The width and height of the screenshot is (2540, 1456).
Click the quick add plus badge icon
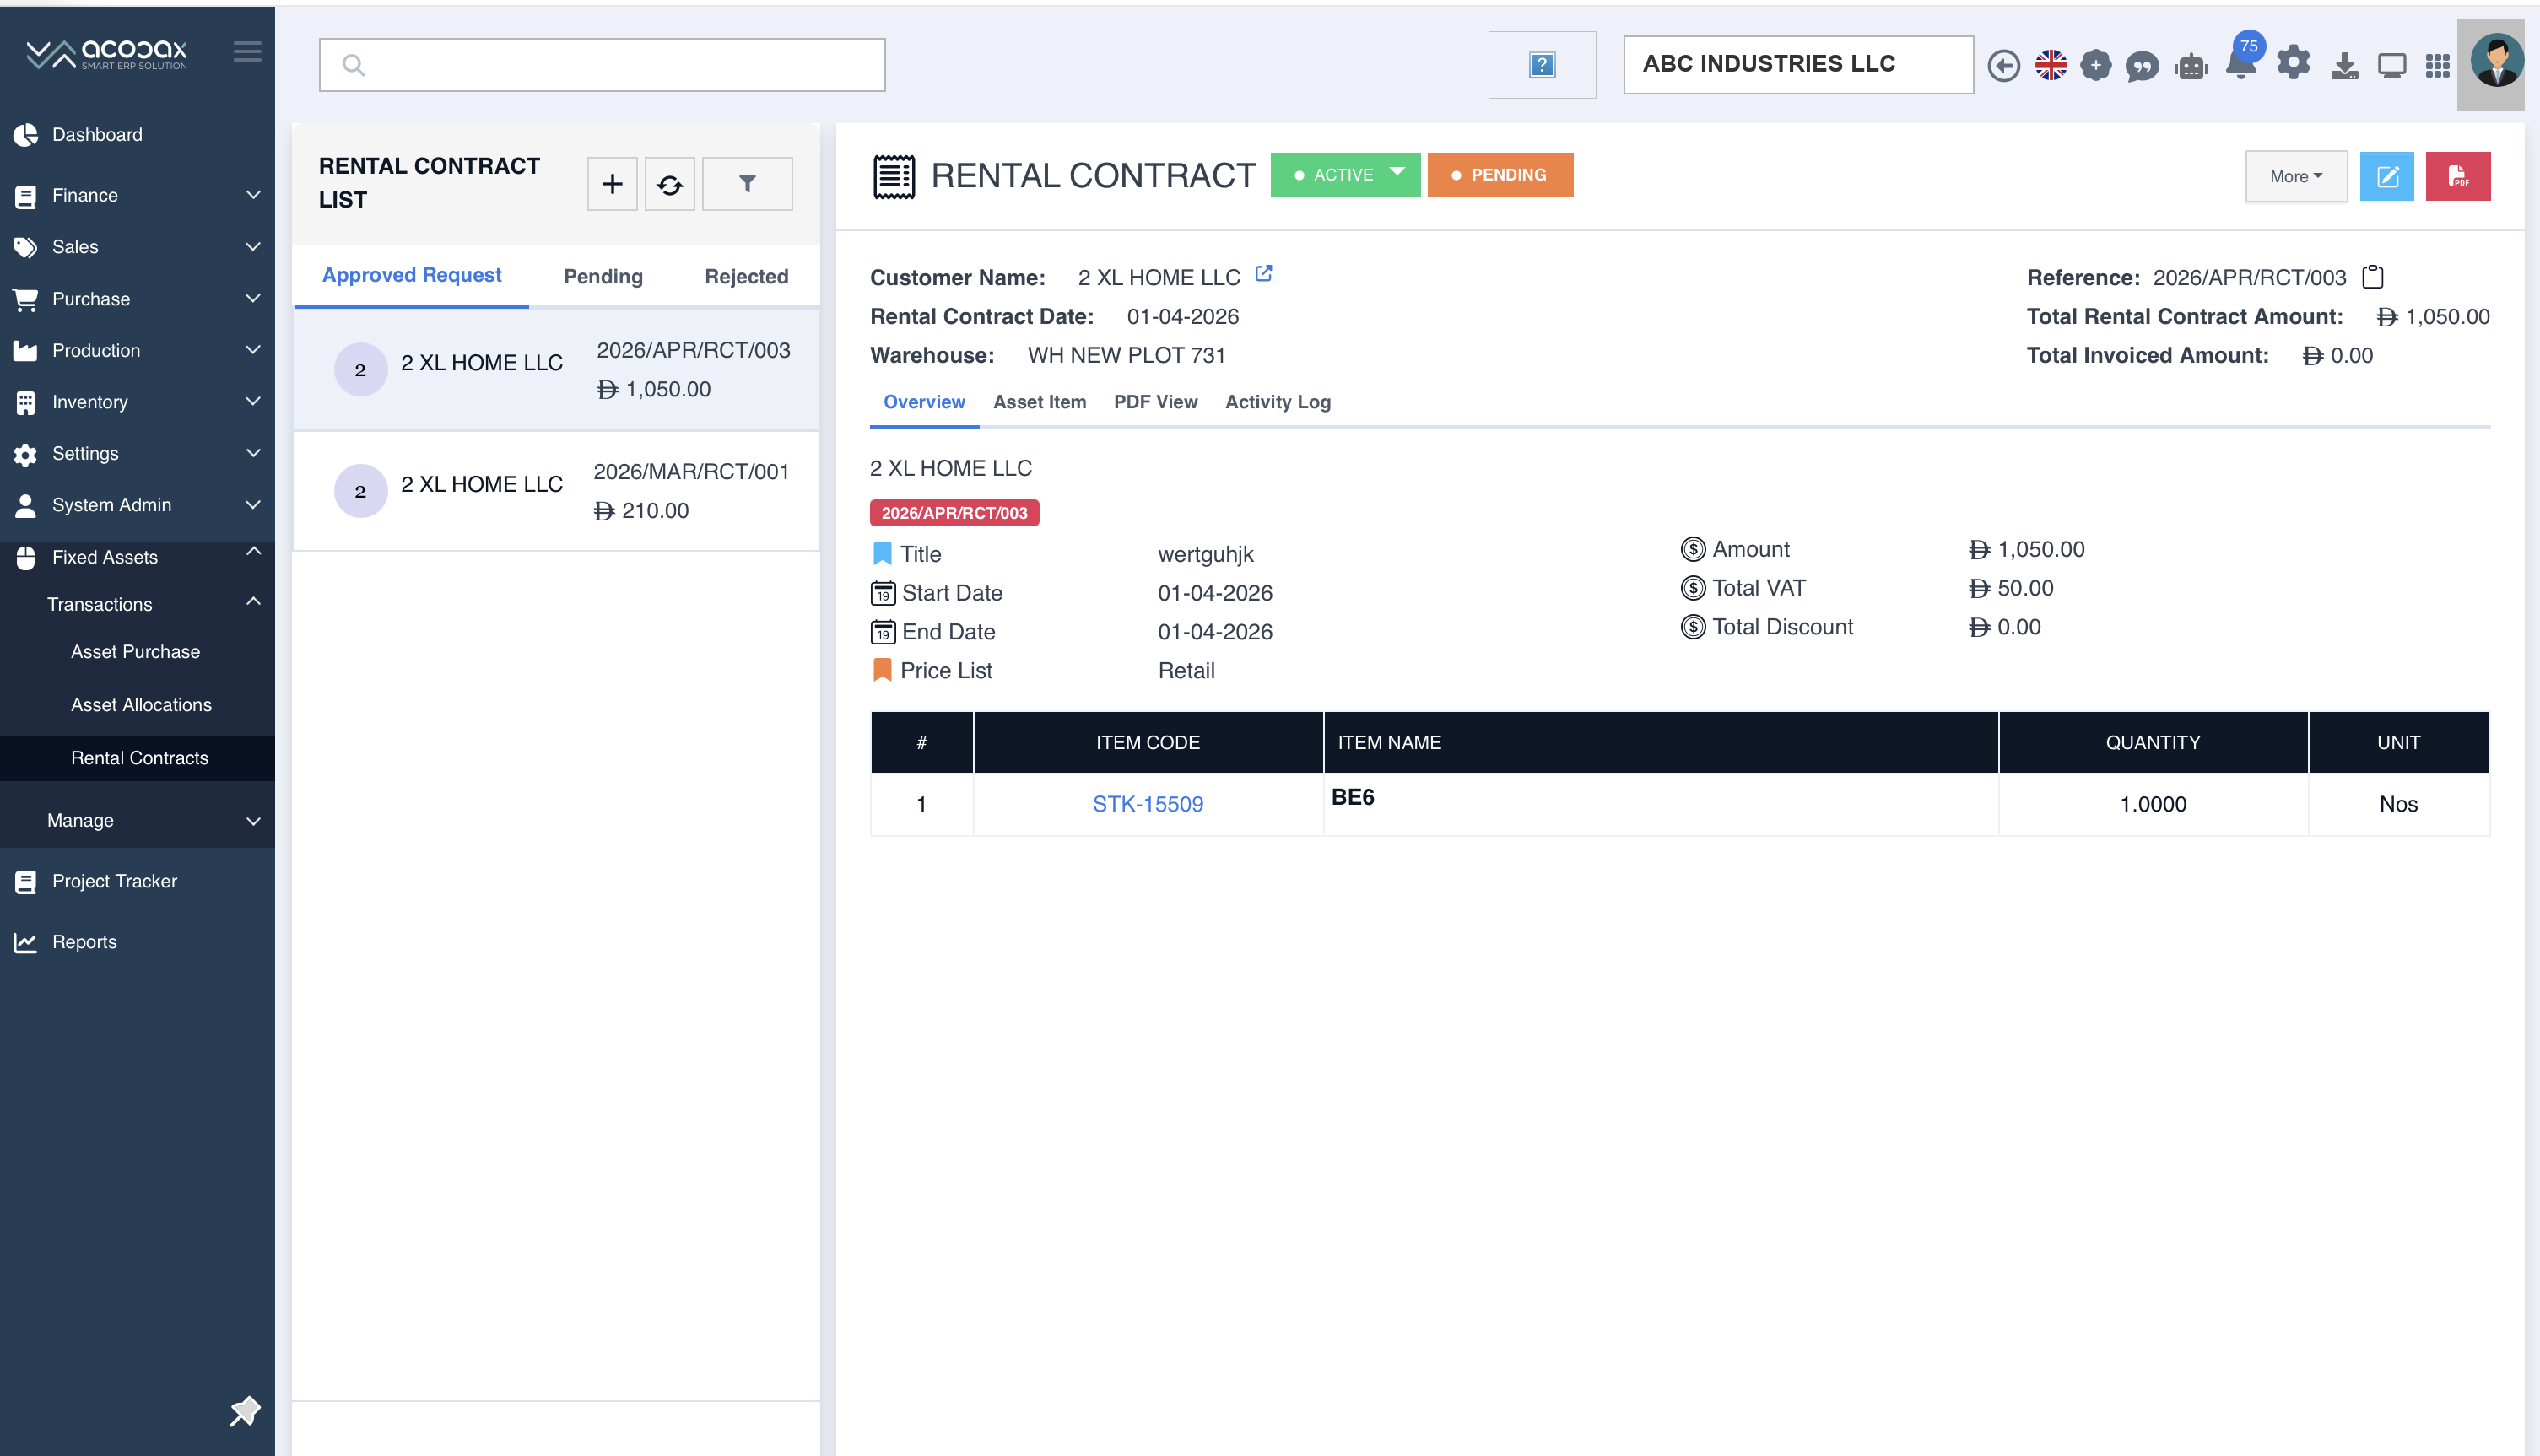coord(2095,66)
